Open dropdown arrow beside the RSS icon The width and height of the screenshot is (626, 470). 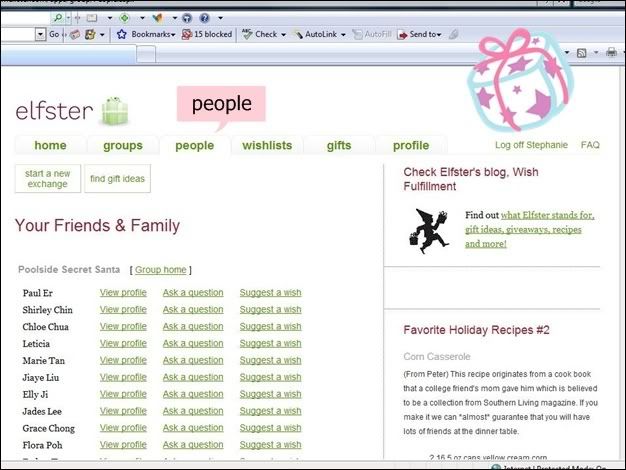596,52
